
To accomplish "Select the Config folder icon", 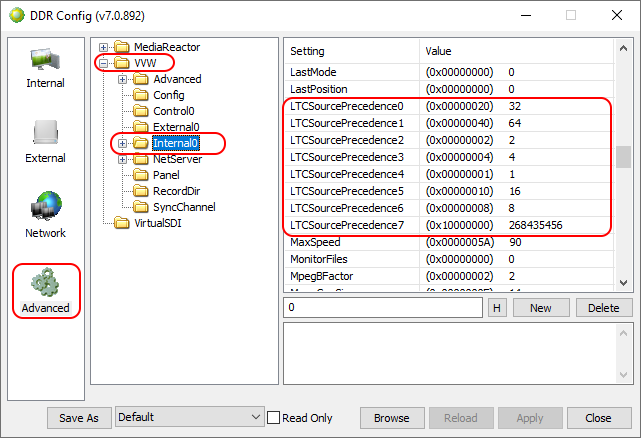I will (x=141, y=95).
